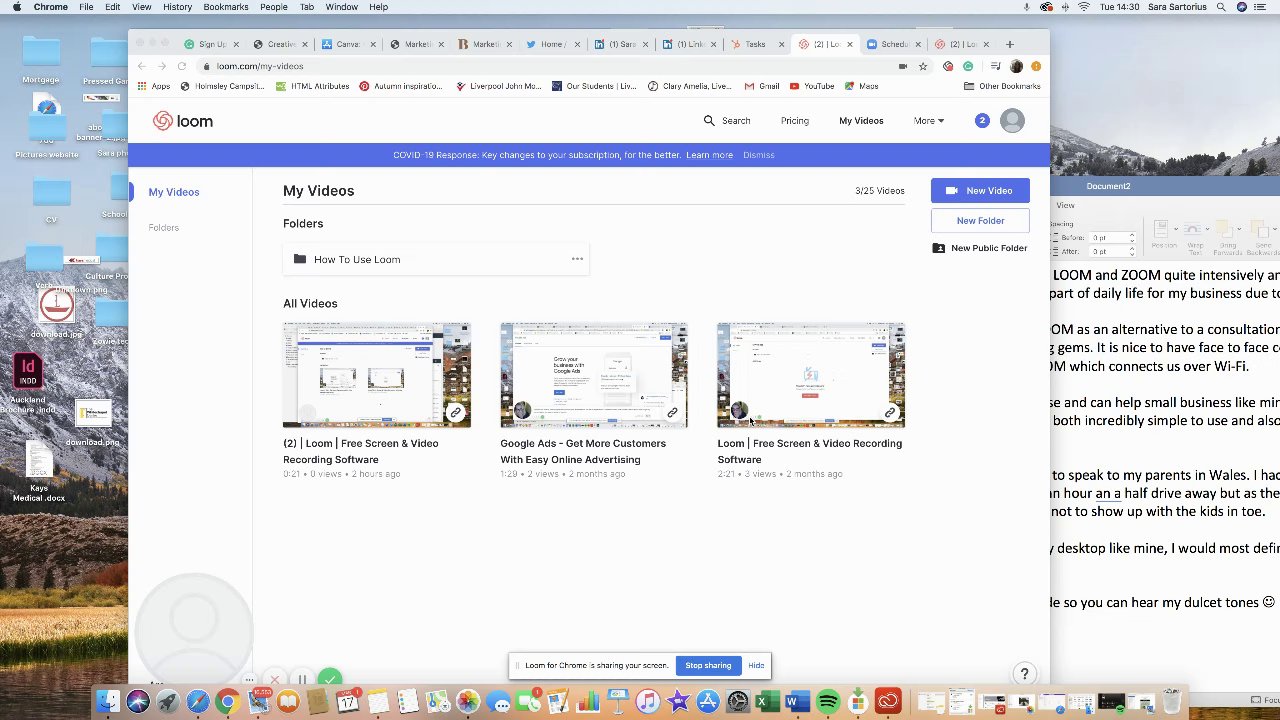This screenshot has width=1280, height=720.
Task: Click the Loom logo
Action: (183, 121)
